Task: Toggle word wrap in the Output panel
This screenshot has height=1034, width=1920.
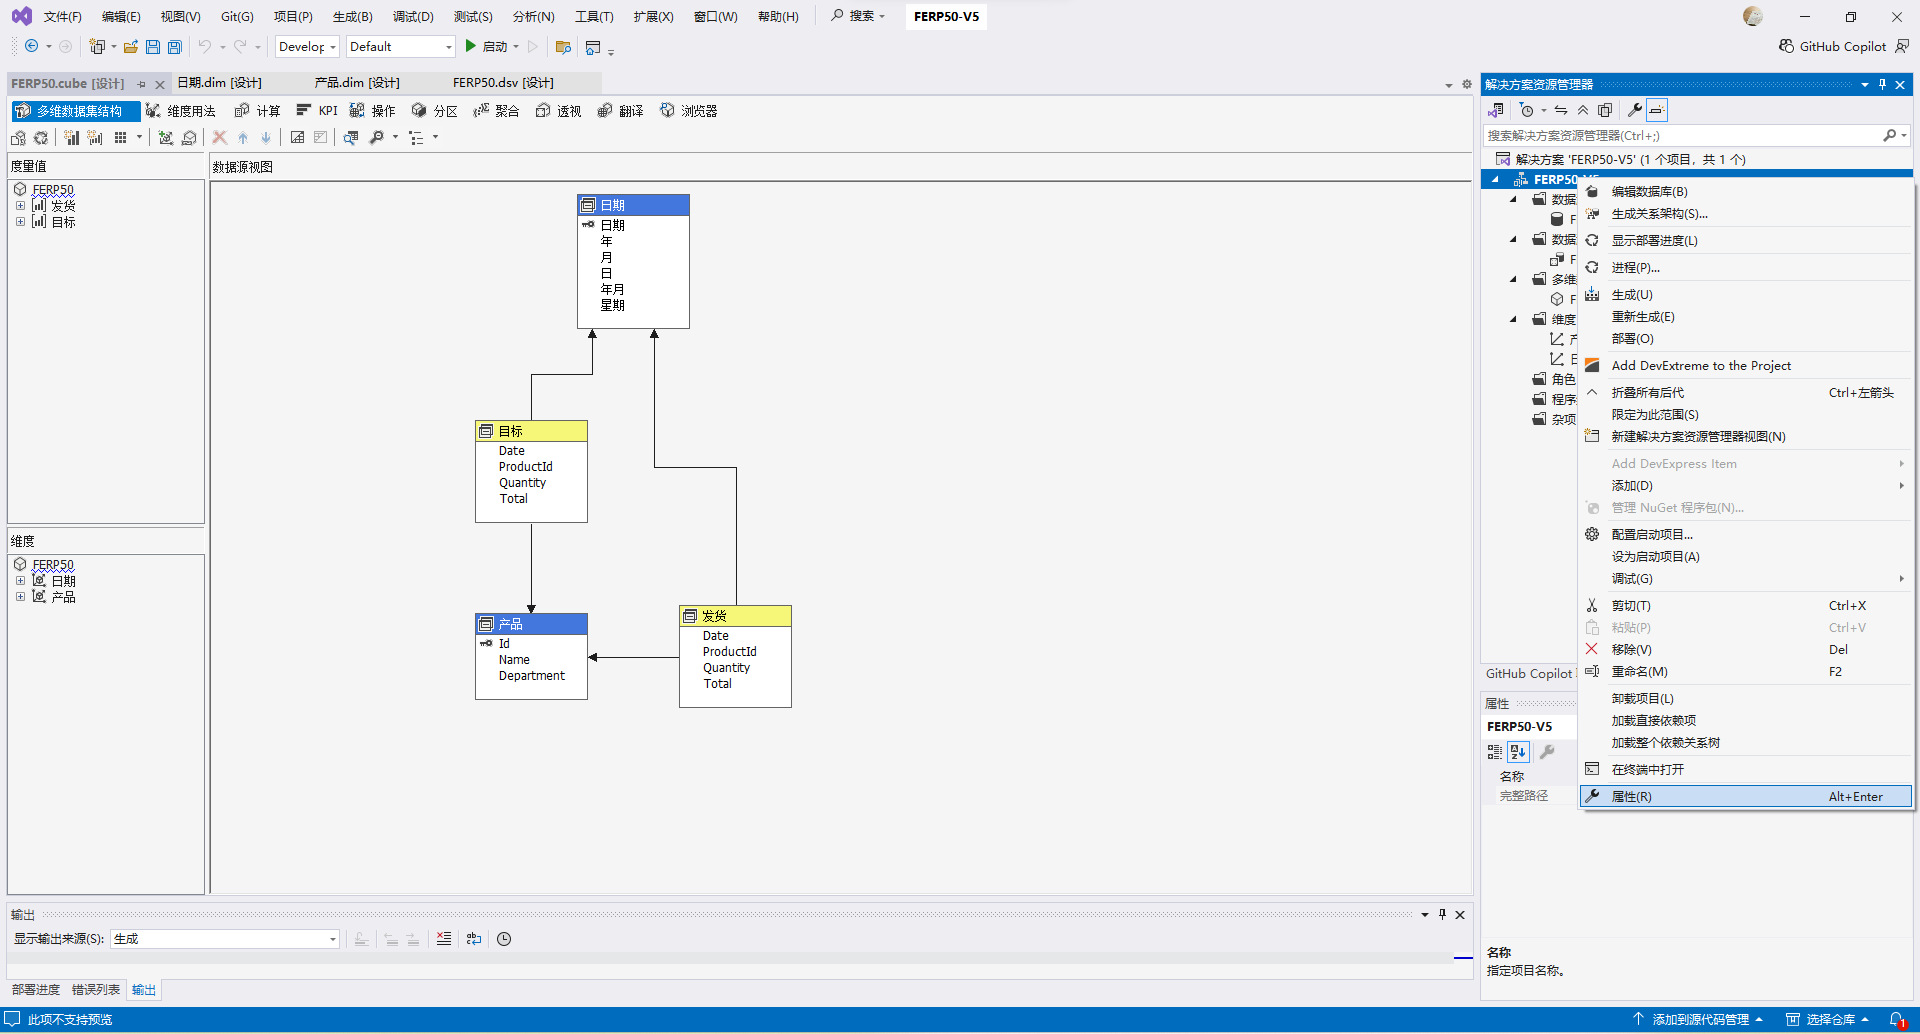Action: (x=474, y=939)
